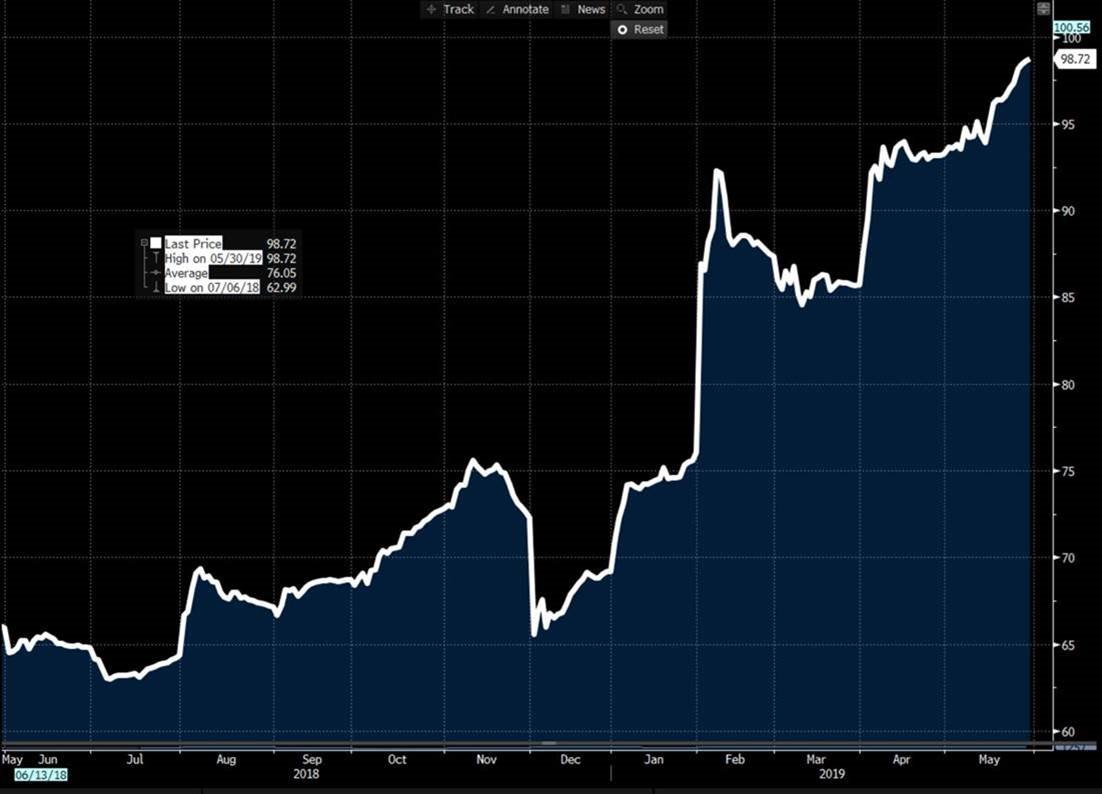Click the Low marker icon in legend
The width and height of the screenshot is (1102, 794).
[156, 288]
